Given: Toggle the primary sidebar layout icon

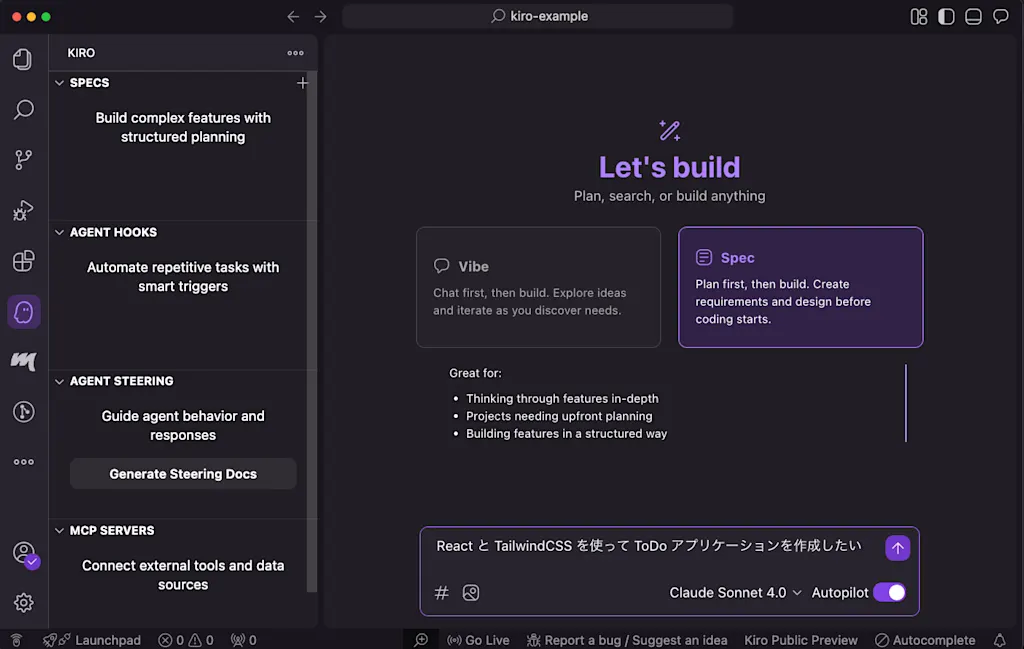Looking at the screenshot, I should [946, 16].
